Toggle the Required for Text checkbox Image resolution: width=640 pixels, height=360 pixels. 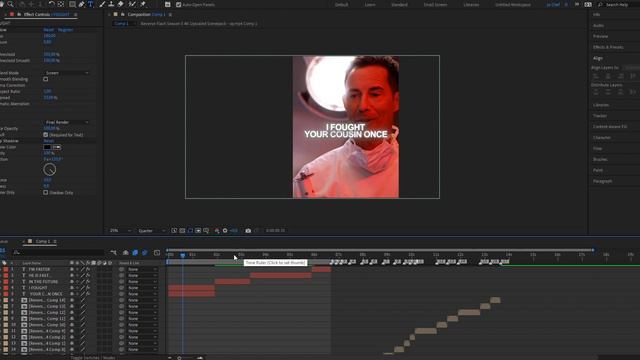point(46,135)
